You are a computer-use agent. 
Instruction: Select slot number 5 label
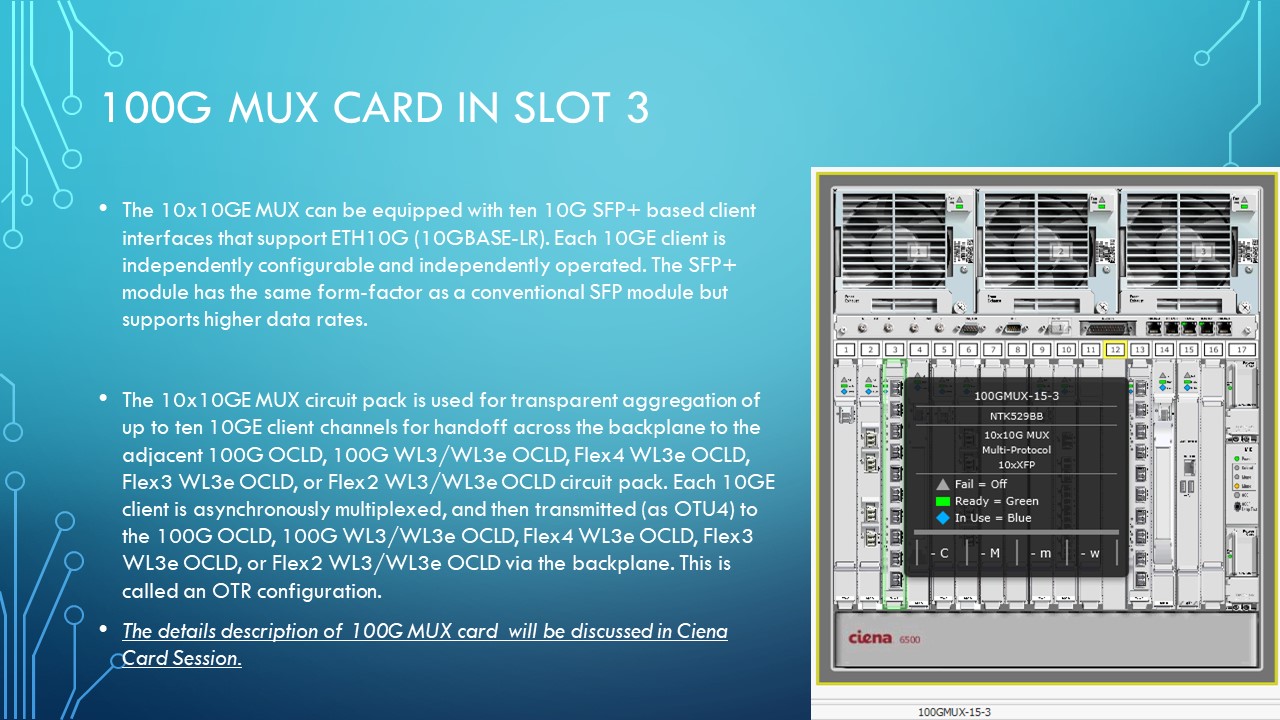(944, 349)
